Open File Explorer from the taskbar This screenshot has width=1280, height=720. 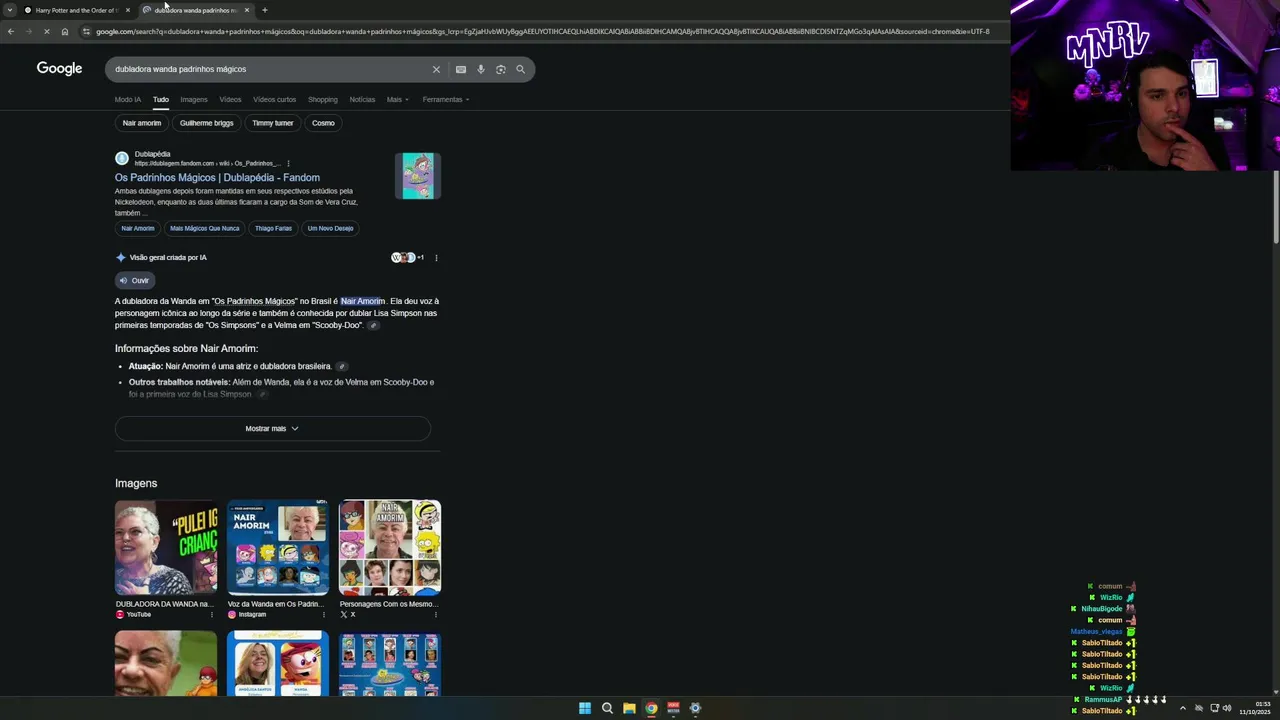(629, 708)
